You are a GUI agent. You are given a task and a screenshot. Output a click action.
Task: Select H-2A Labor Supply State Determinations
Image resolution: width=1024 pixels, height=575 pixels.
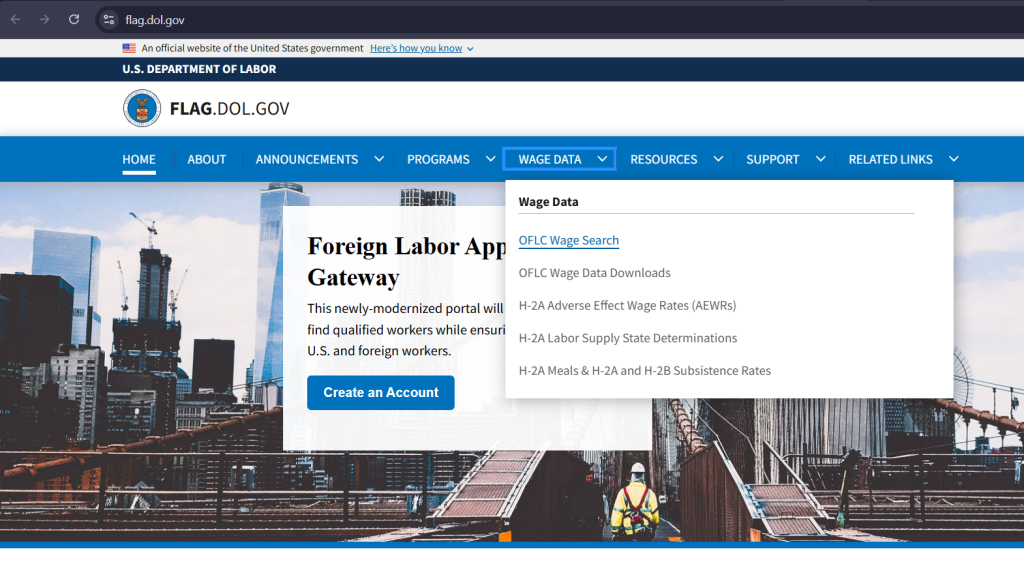click(x=627, y=338)
